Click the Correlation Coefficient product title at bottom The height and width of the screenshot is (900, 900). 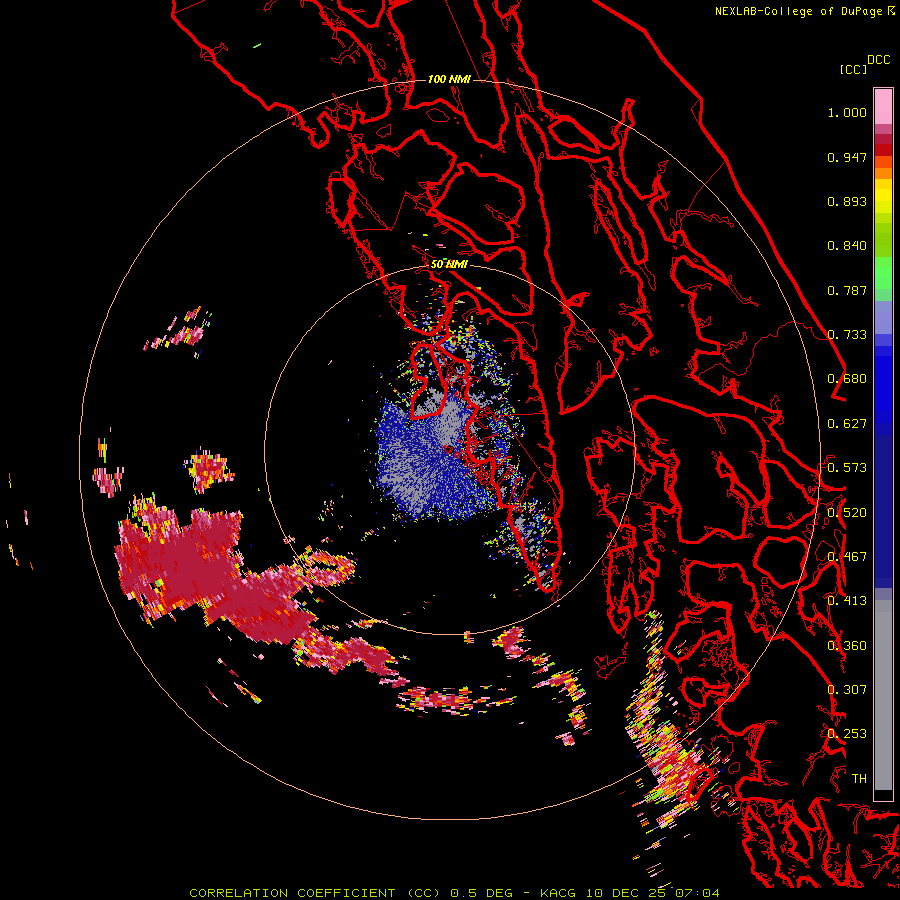tap(315, 893)
